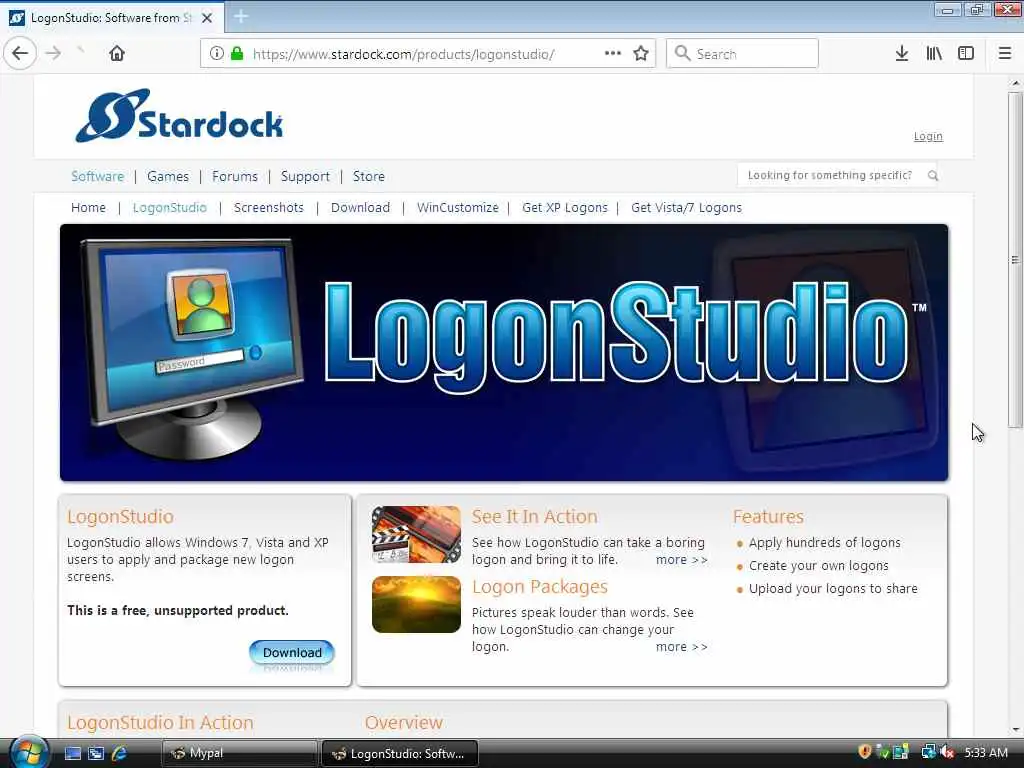Click the muted volume tray icon
The image size is (1024, 768).
[x=948, y=752]
